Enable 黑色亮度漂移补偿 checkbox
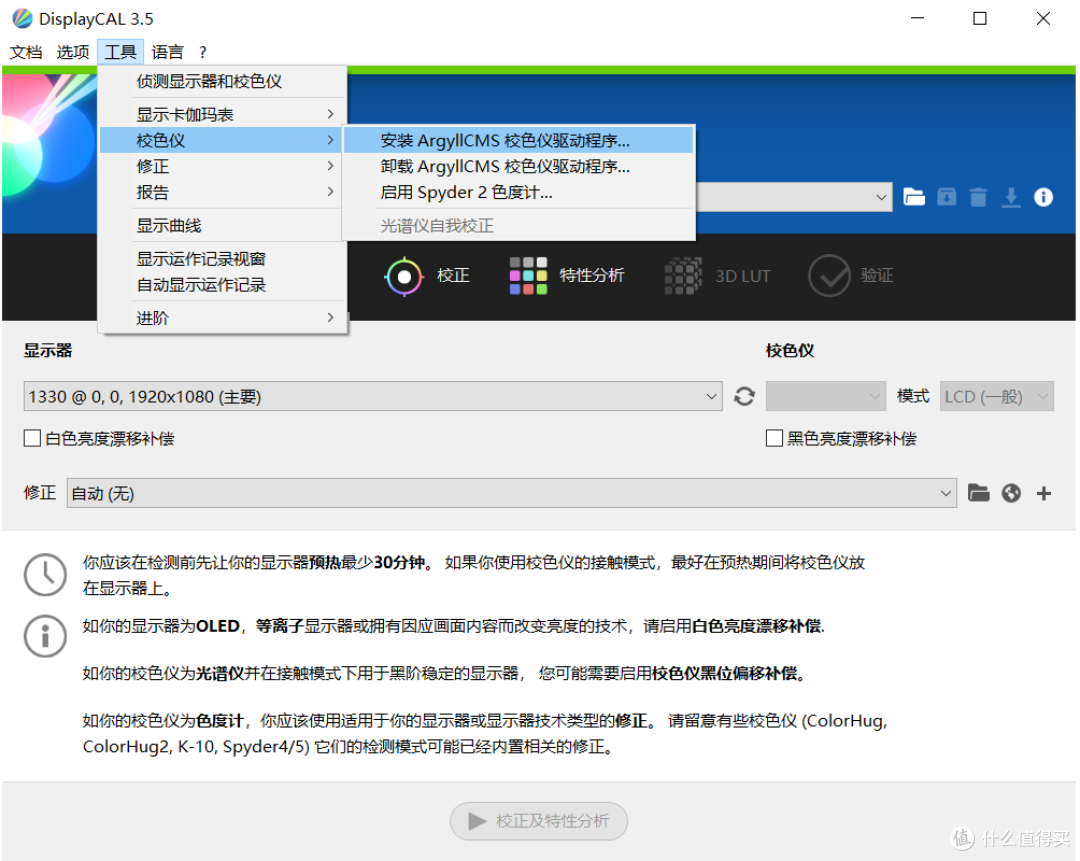1080x861 pixels. (774, 438)
